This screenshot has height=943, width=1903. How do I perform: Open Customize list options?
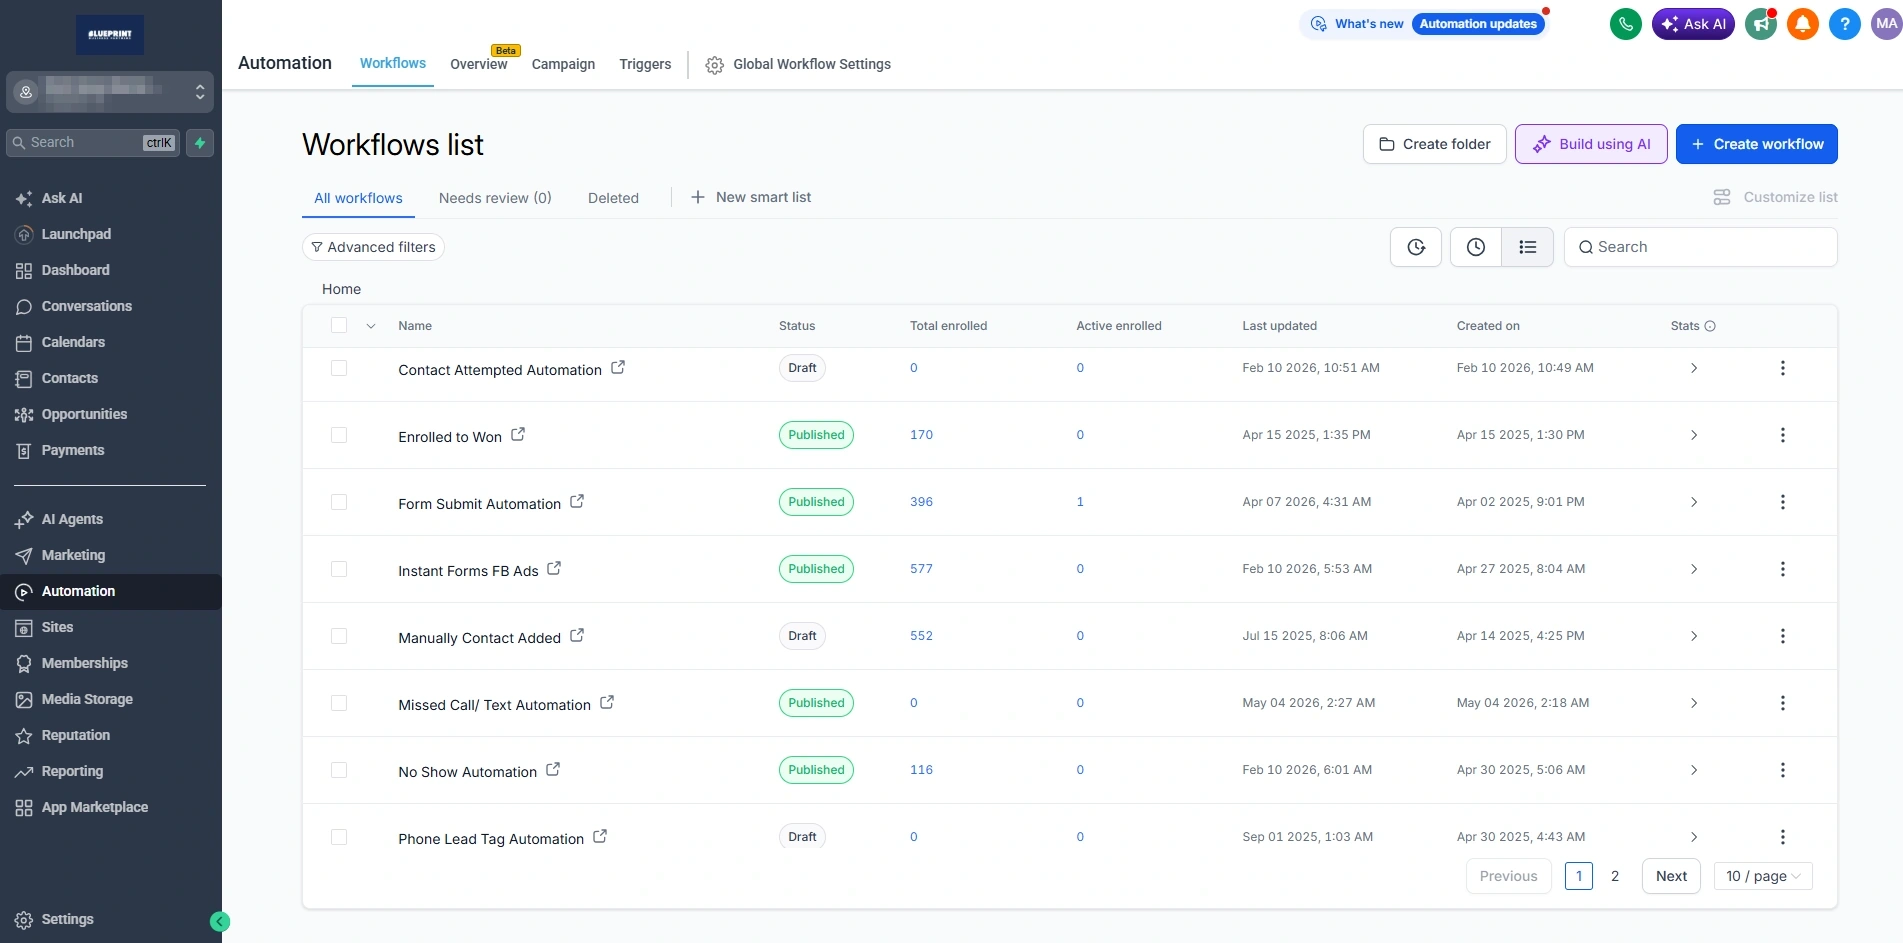[x=1775, y=197]
